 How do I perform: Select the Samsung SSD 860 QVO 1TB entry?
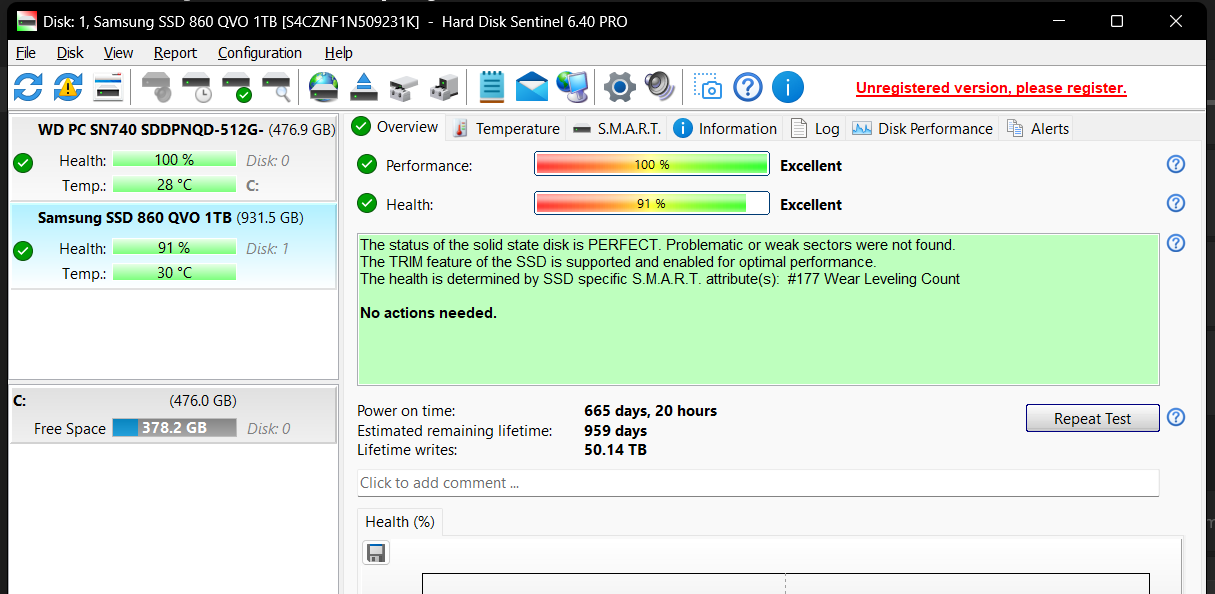pyautogui.click(x=174, y=246)
